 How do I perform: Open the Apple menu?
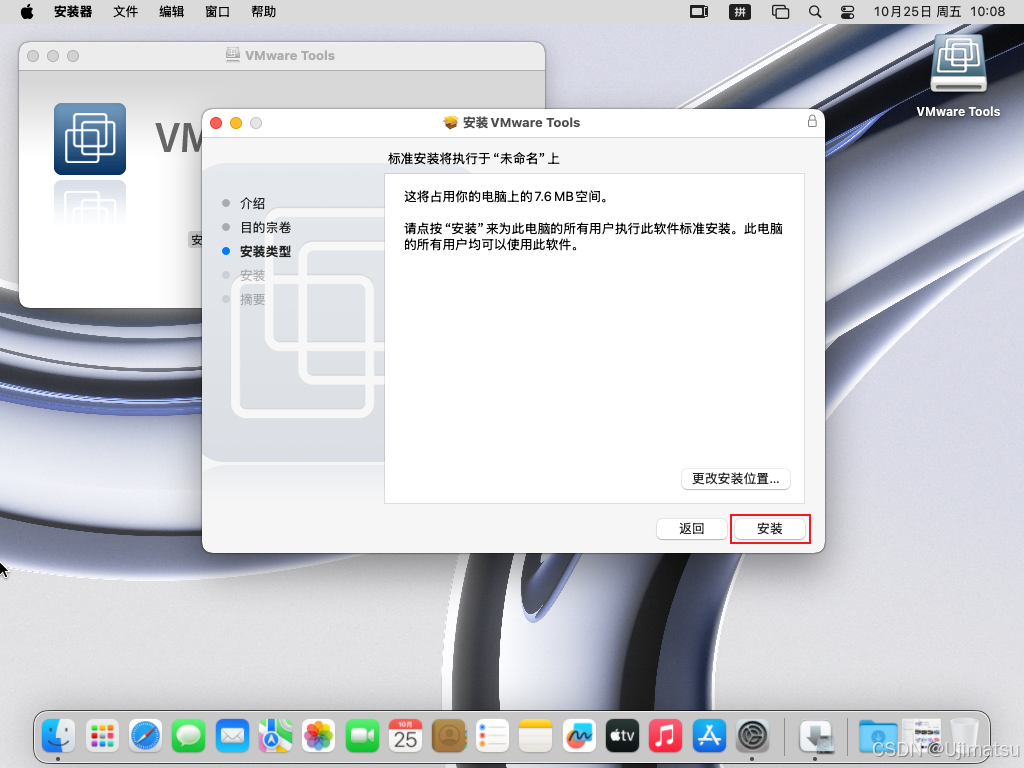(27, 12)
